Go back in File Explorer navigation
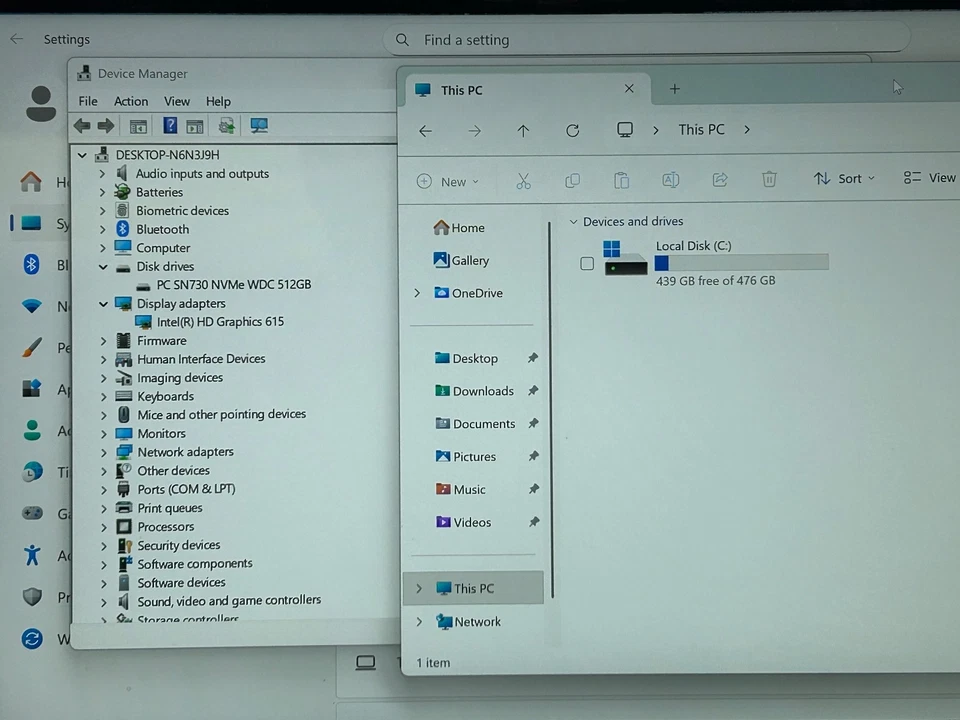The image size is (960, 720). 426,131
